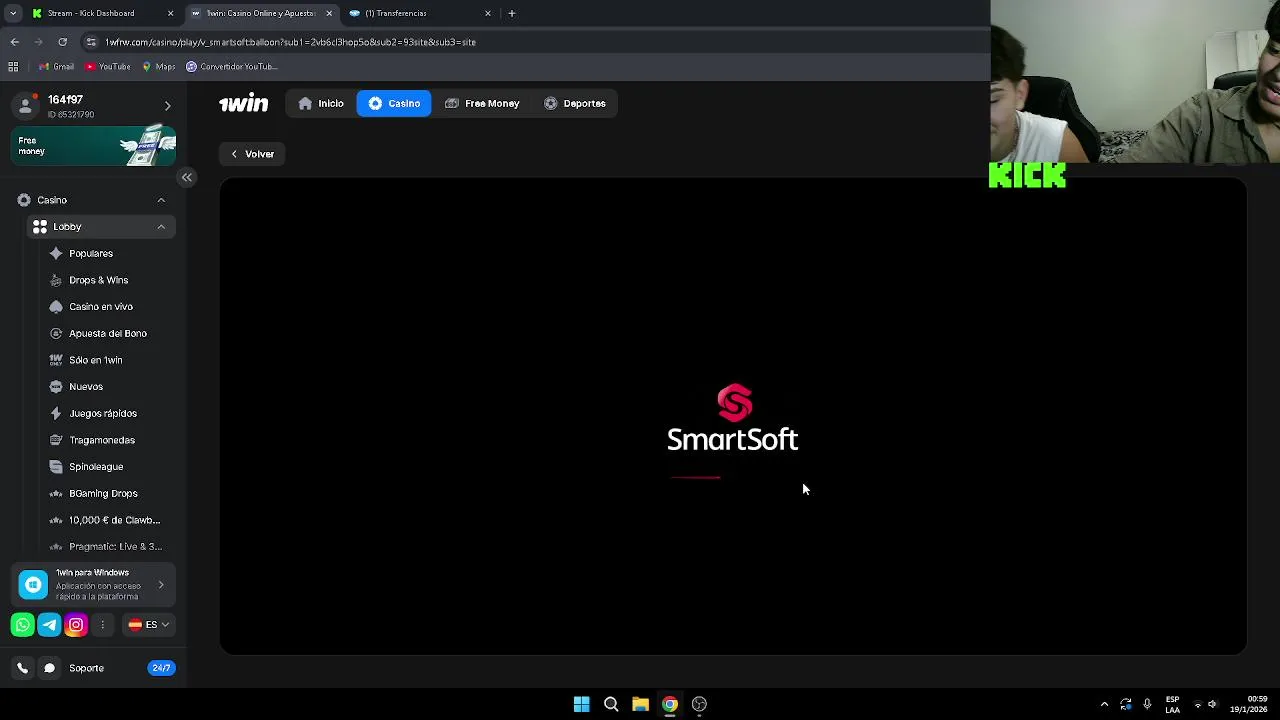1280x720 pixels.
Task: Click the site info icon in address bar
Action: tap(91, 42)
